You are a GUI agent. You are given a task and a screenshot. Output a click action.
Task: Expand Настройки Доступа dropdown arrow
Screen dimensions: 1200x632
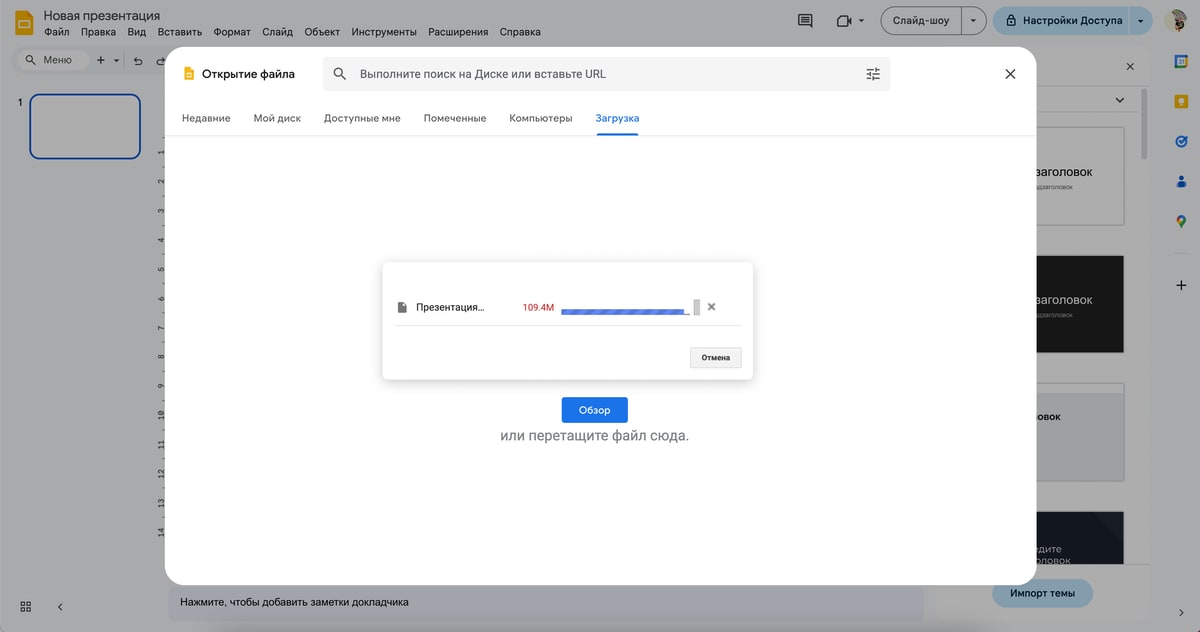pos(1142,20)
